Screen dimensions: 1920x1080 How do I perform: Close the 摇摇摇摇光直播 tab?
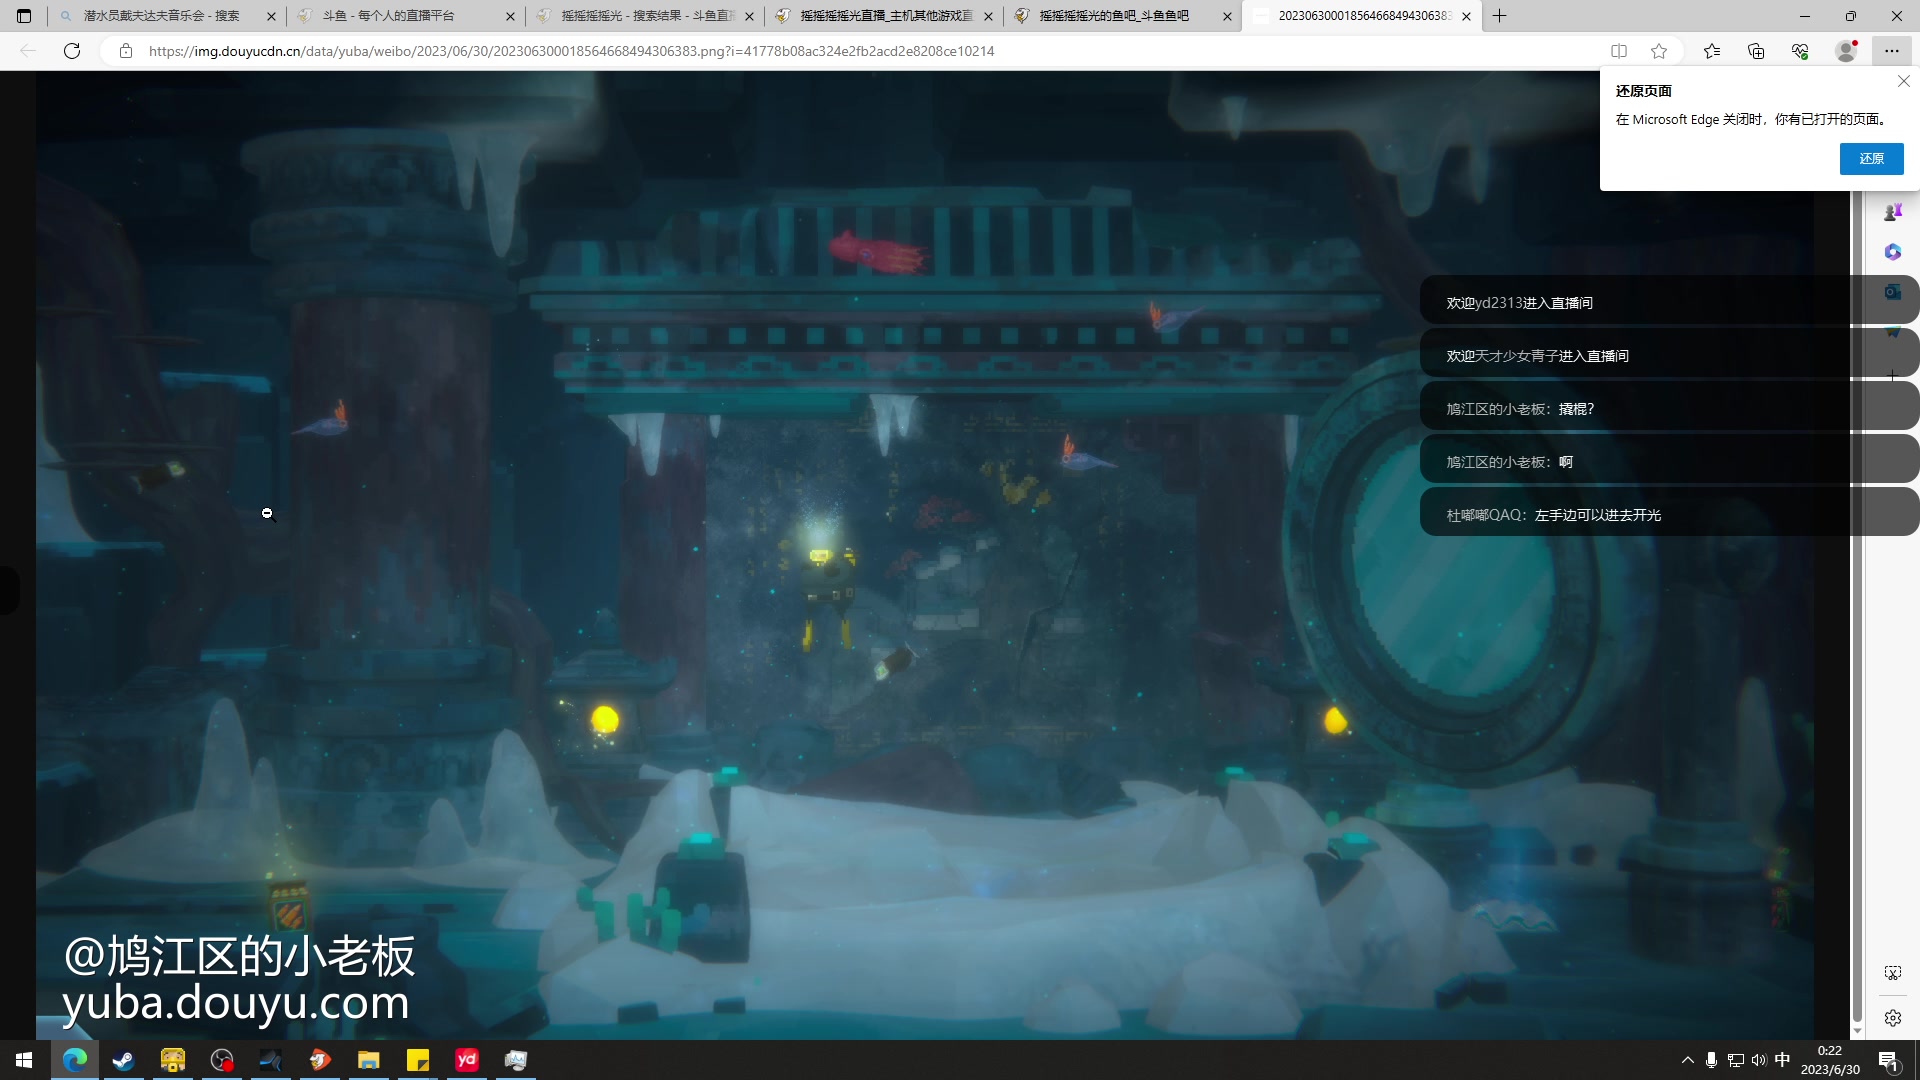pos(988,16)
